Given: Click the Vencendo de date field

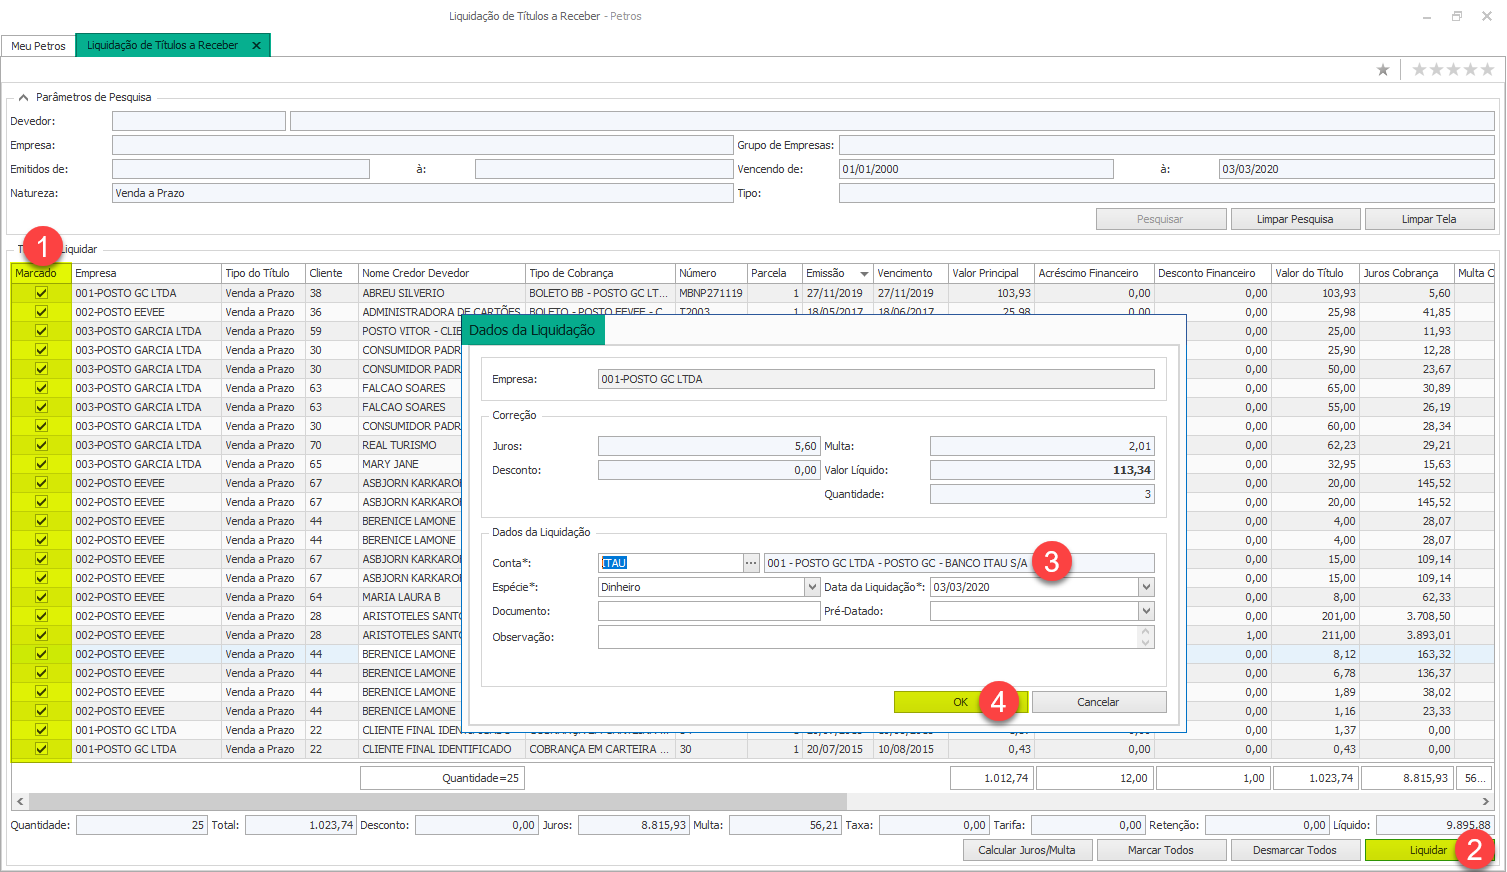Looking at the screenshot, I should [976, 169].
